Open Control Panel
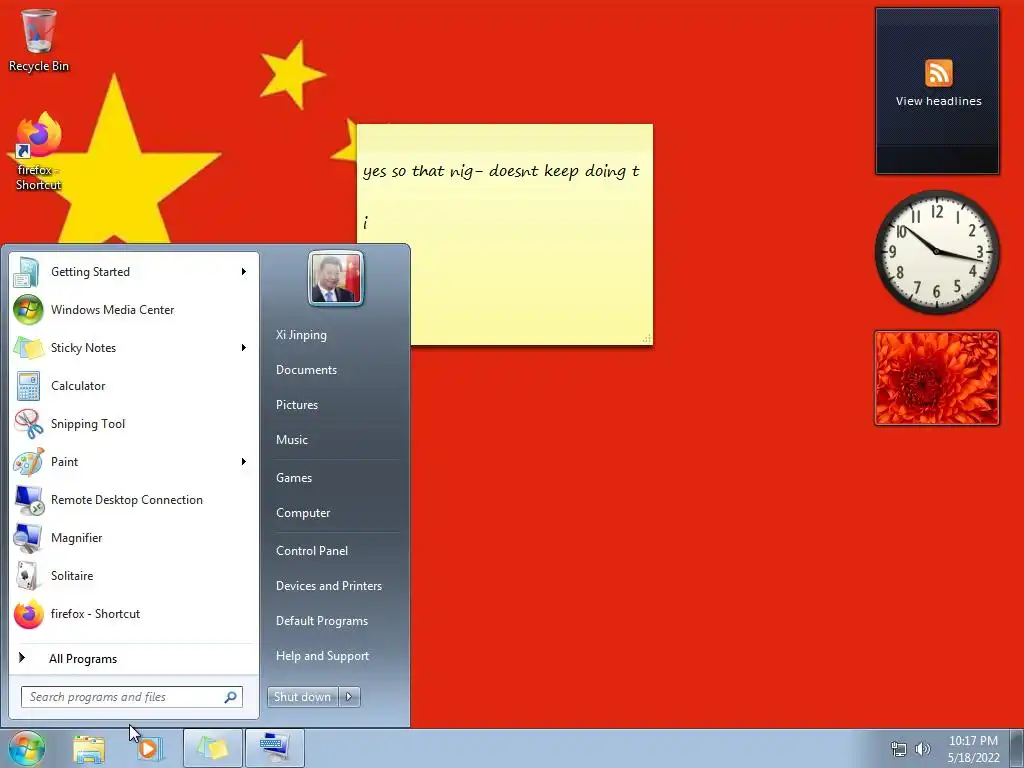The image size is (1024, 768). pyautogui.click(x=312, y=551)
